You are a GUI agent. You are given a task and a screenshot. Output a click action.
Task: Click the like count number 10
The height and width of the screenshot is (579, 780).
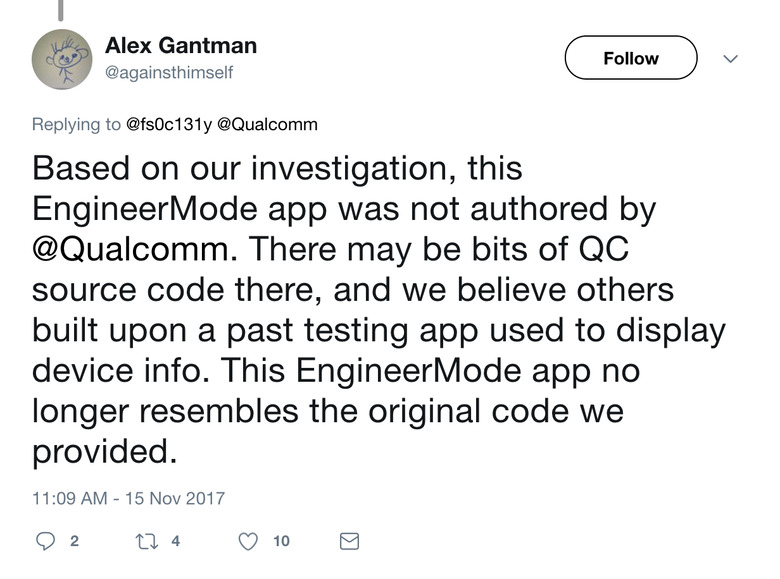[x=281, y=541]
